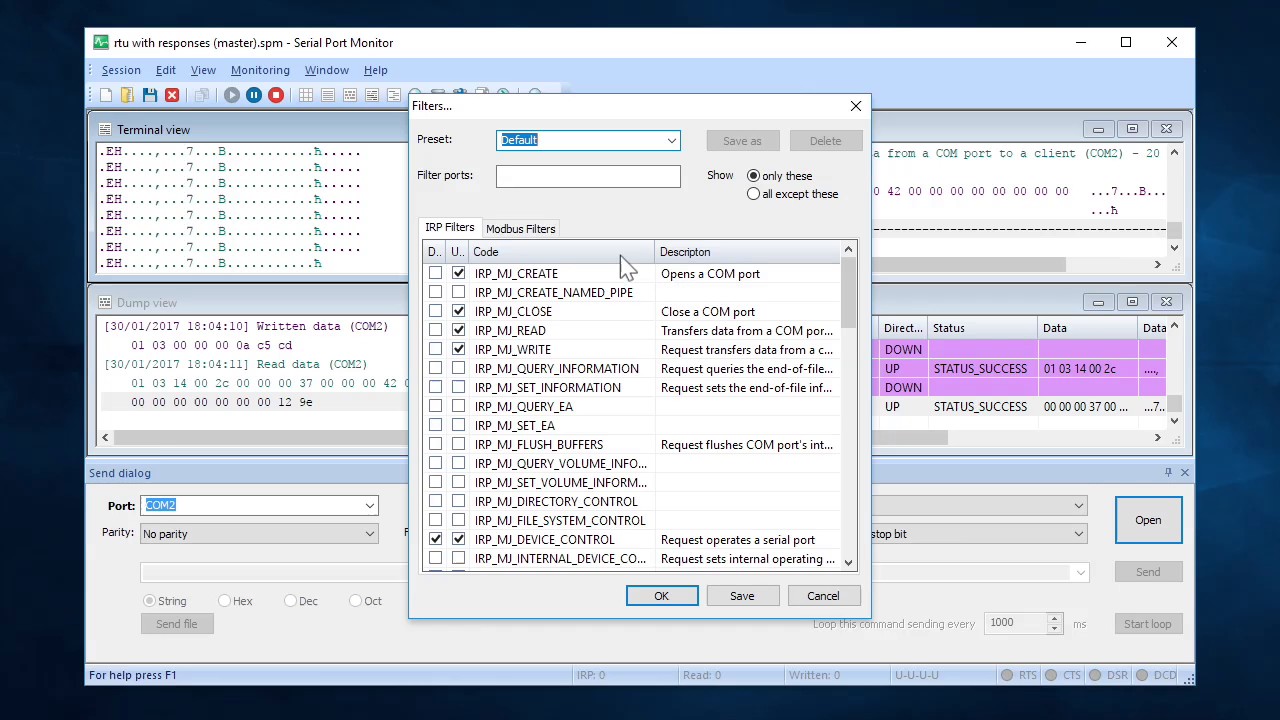
Task: Open the Parity dropdown
Action: [259, 534]
